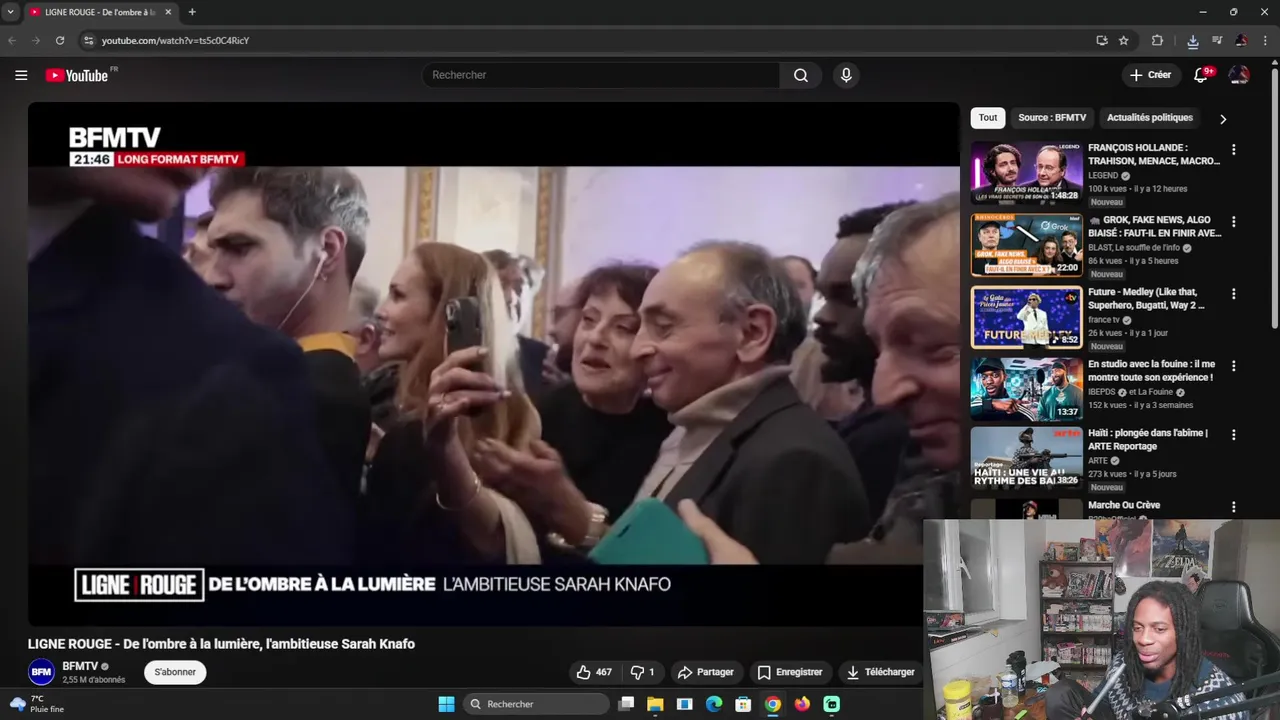Open options for Haïti ARTE Reportage video
1280x720 pixels.
pos(1233,435)
